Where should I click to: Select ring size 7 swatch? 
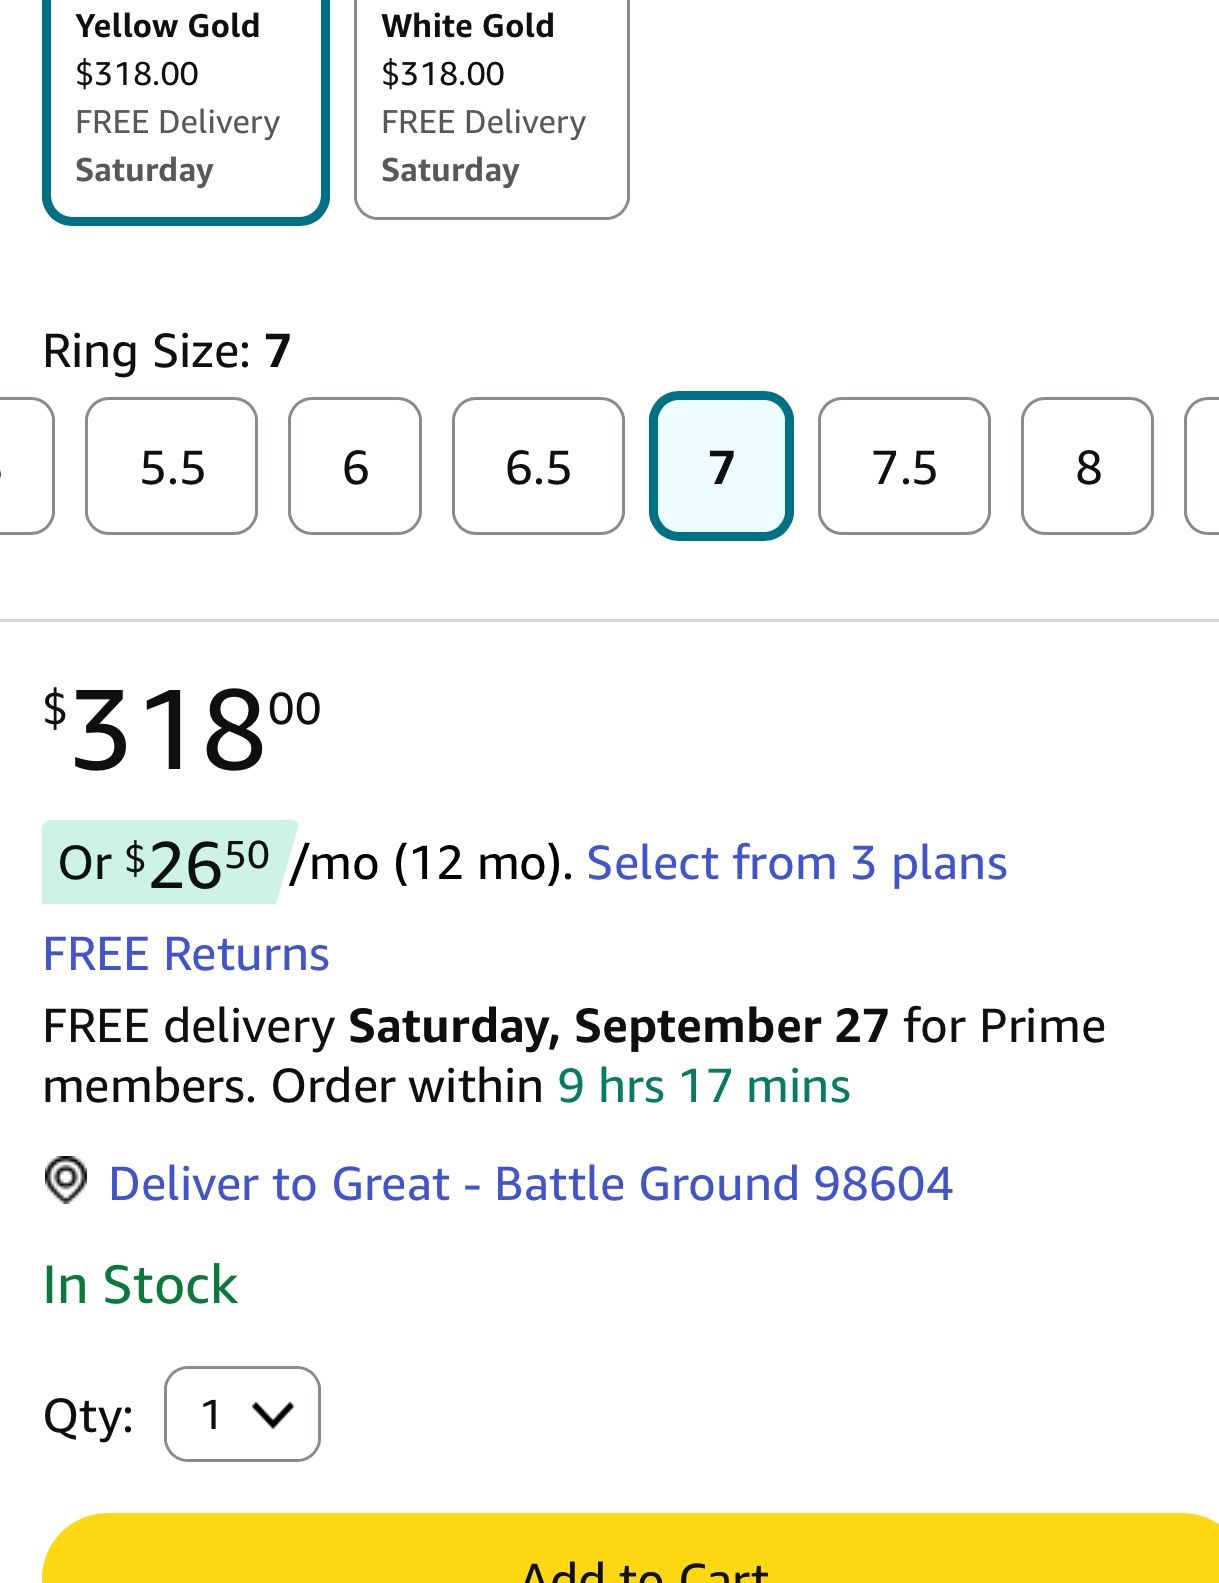[721, 466]
